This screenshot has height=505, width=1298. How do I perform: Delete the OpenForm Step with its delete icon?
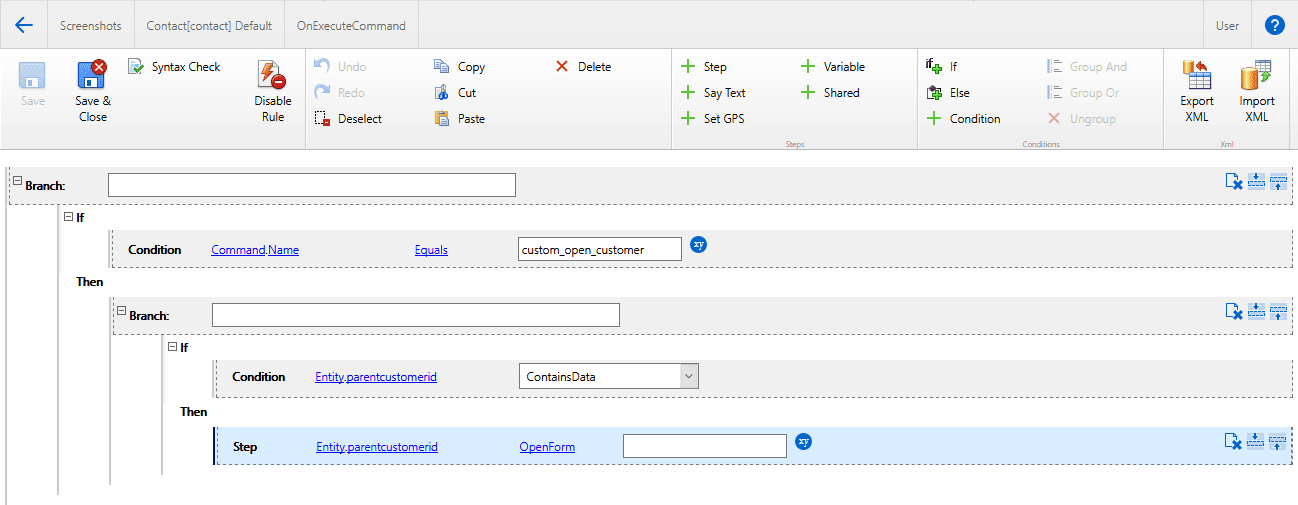pos(1234,441)
